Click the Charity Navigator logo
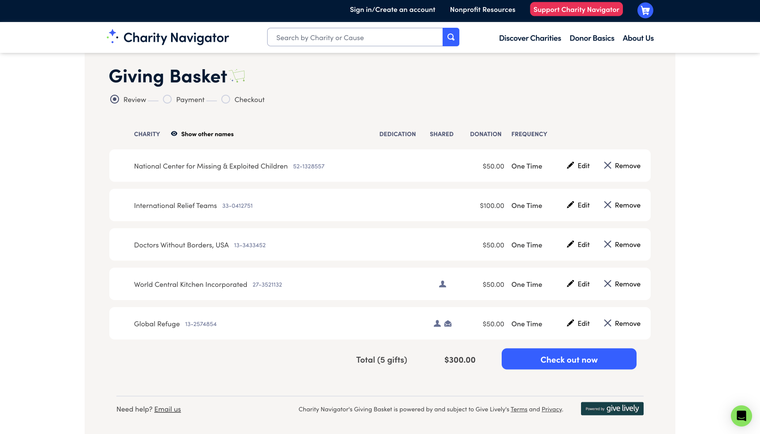This screenshot has height=434, width=760. (x=168, y=37)
